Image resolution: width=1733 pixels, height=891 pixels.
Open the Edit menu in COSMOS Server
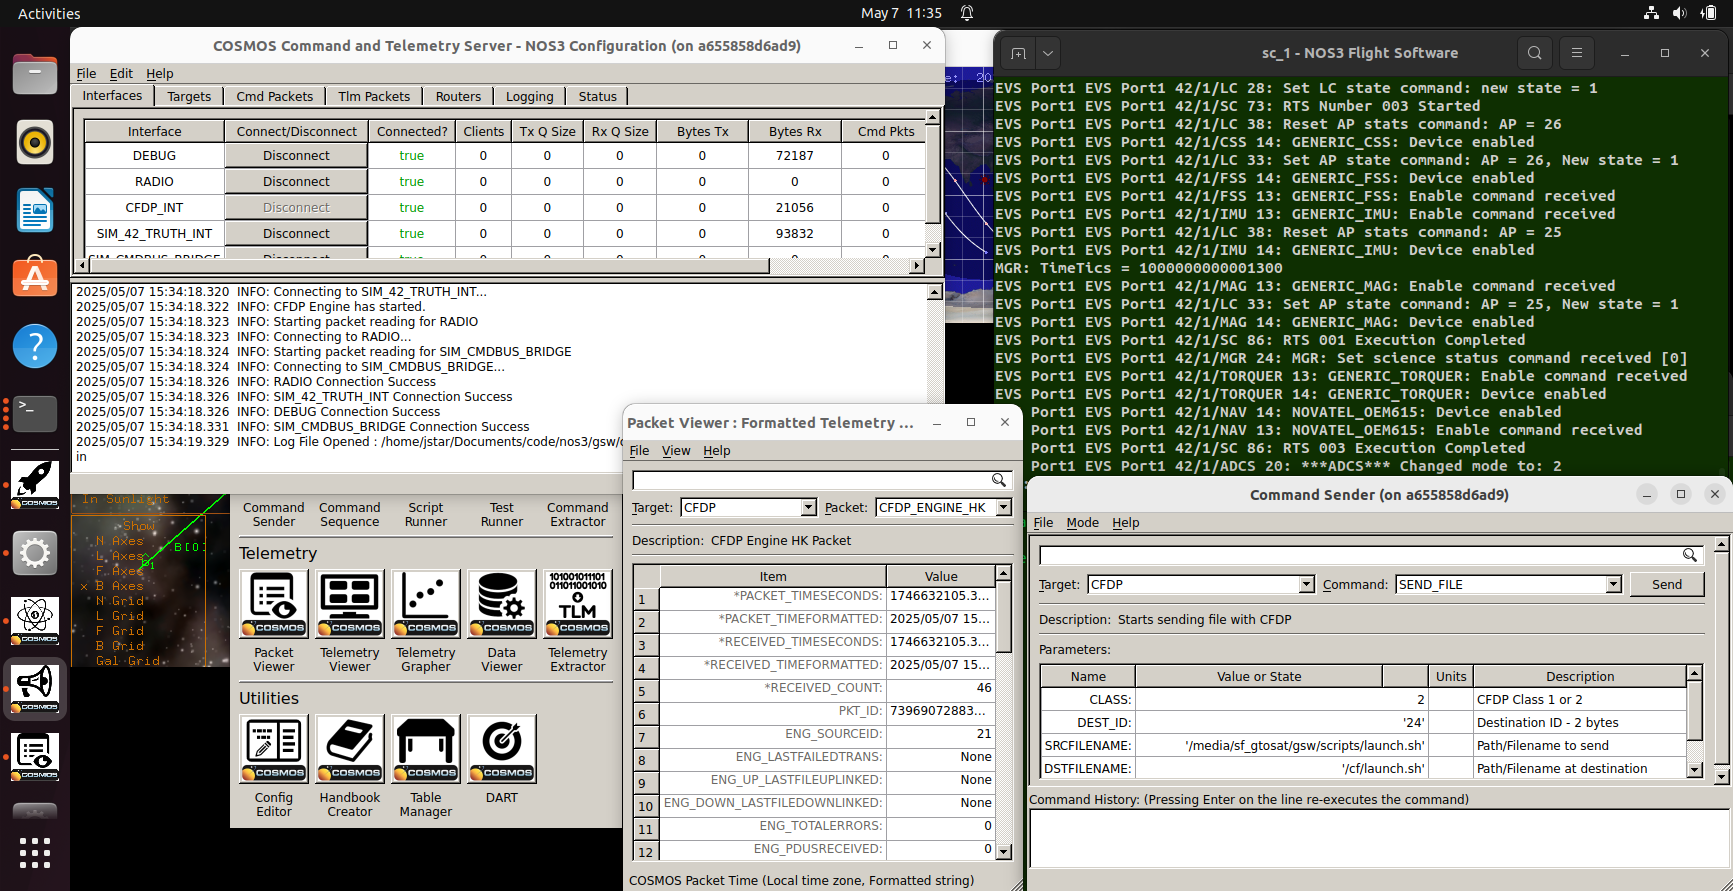(121, 73)
